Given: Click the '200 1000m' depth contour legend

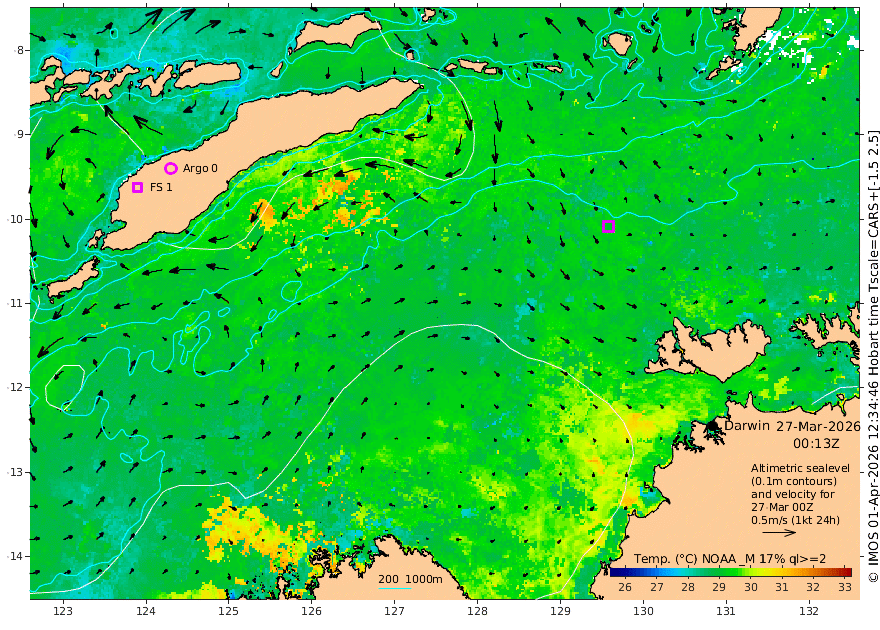Looking at the screenshot, I should 410,579.
